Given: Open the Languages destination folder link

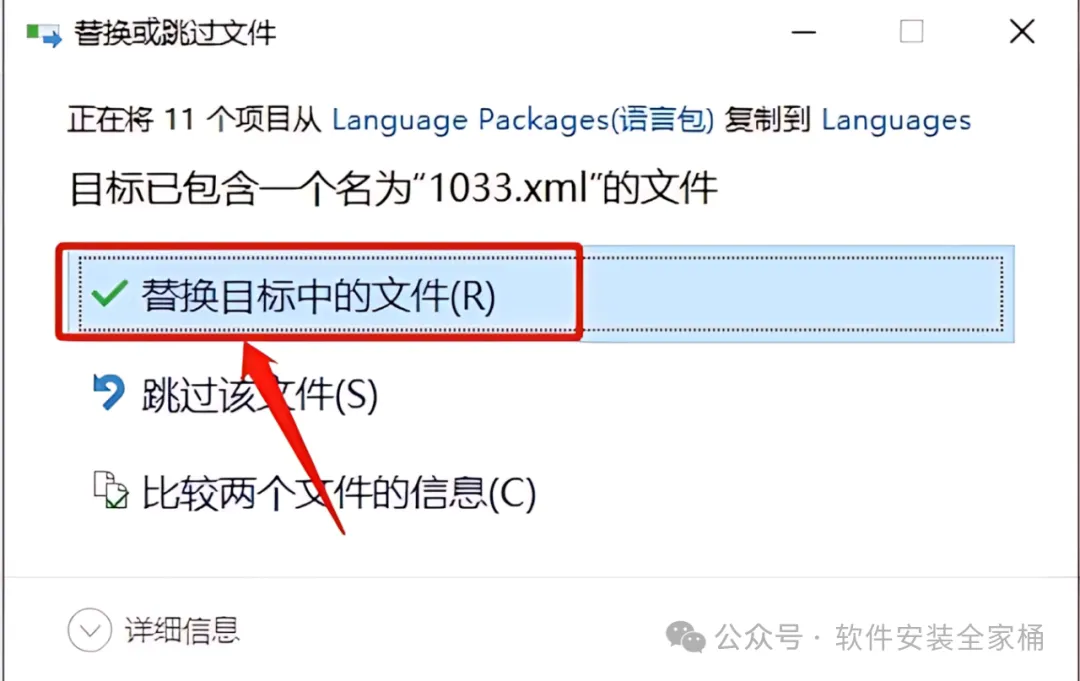Looking at the screenshot, I should click(x=896, y=121).
